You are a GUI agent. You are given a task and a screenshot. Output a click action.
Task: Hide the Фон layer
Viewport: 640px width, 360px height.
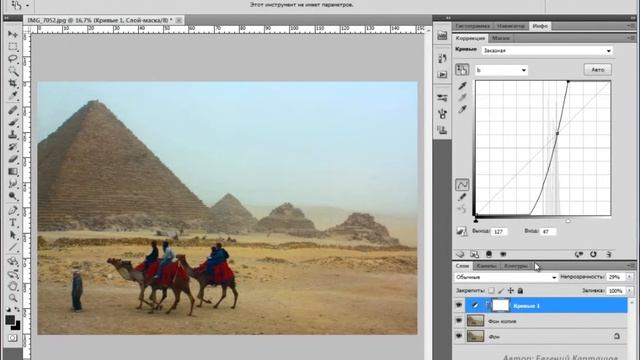pyautogui.click(x=459, y=336)
